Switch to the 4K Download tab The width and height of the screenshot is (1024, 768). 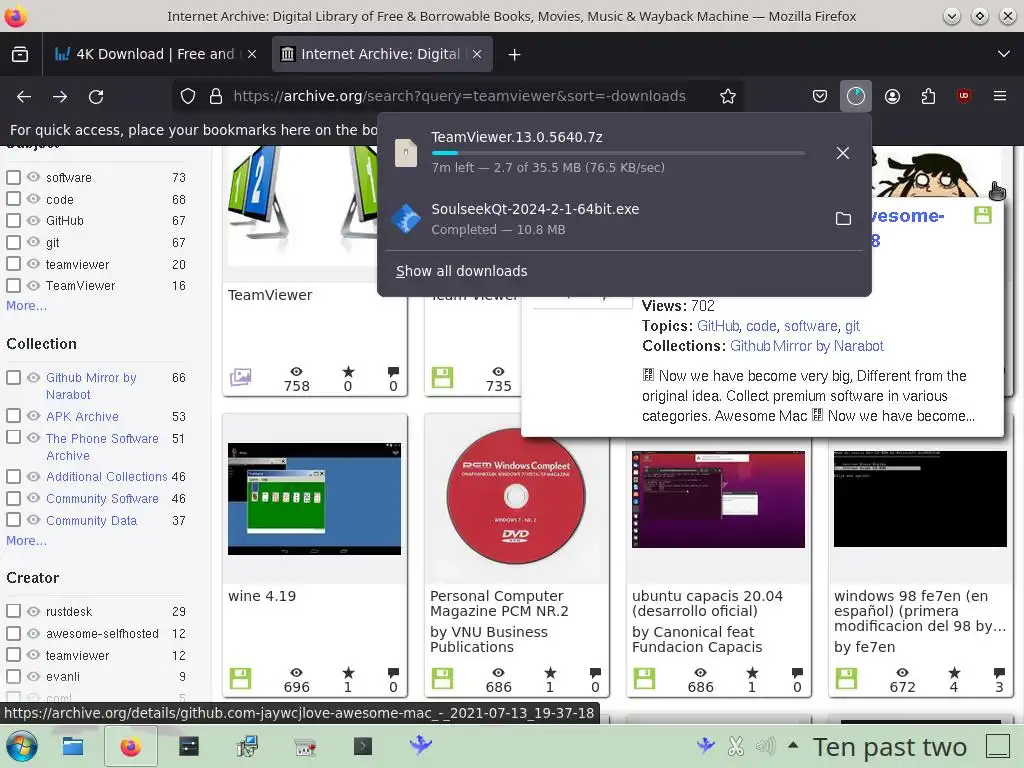(155, 54)
